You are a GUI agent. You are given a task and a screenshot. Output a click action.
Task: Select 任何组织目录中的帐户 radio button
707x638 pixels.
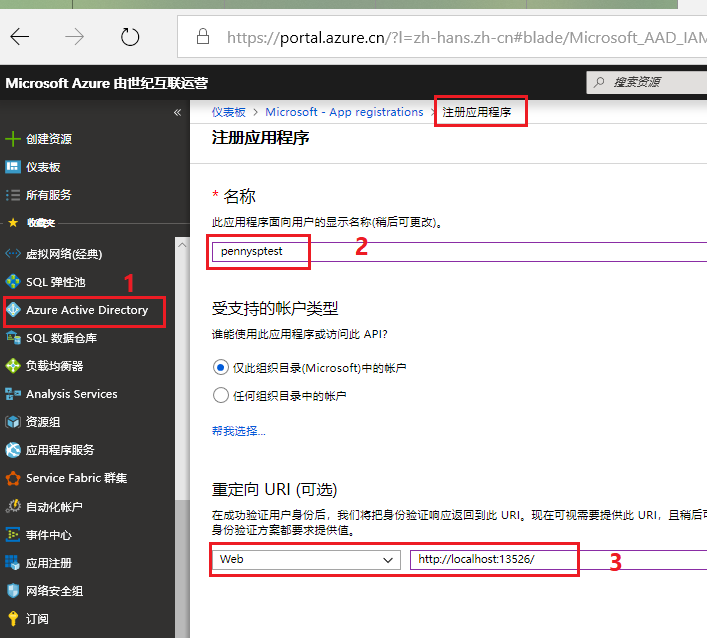click(221, 395)
